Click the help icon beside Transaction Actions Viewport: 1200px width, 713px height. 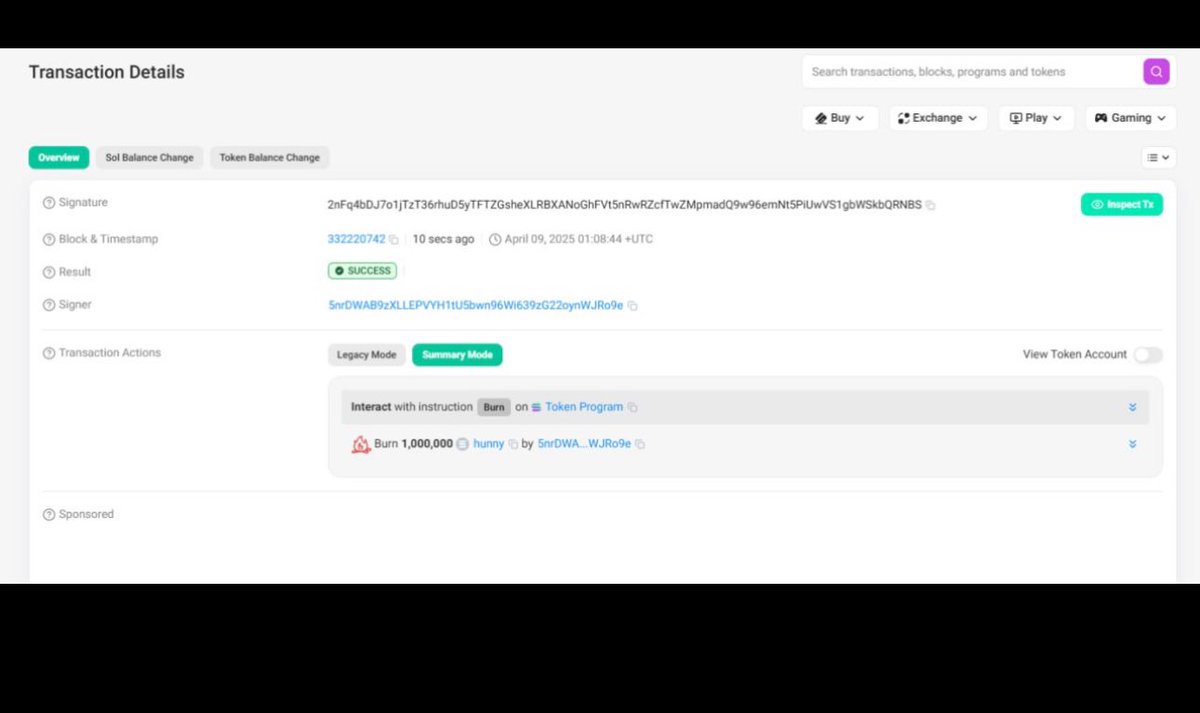coord(49,353)
